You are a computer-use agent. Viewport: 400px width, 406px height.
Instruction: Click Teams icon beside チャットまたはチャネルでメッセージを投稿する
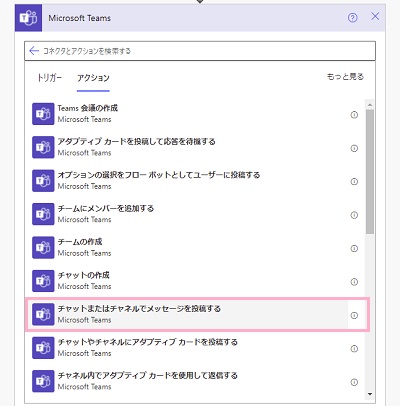(43, 314)
